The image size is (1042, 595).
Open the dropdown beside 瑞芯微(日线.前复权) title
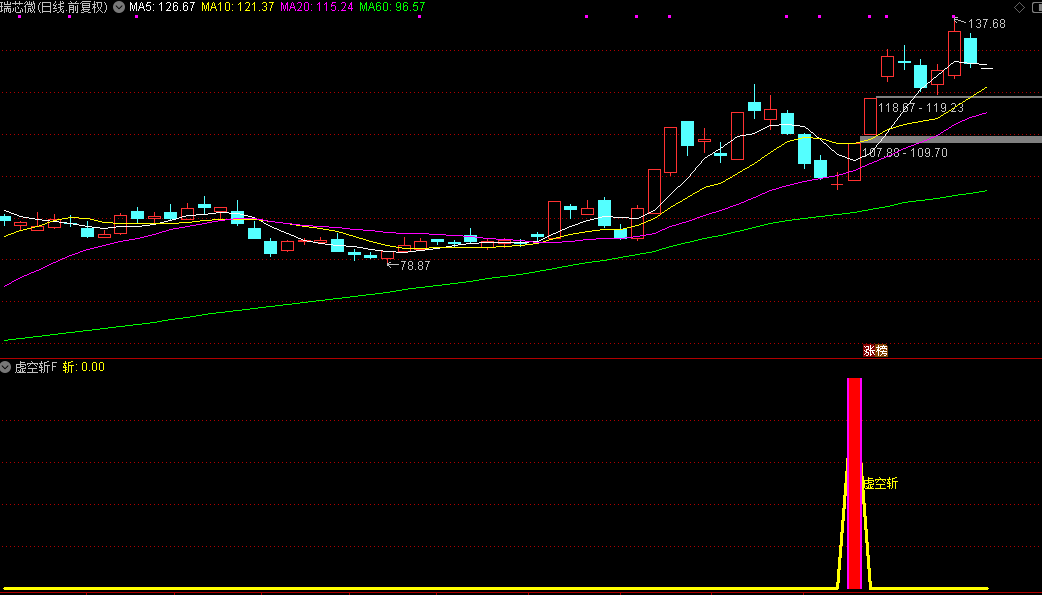click(119, 7)
